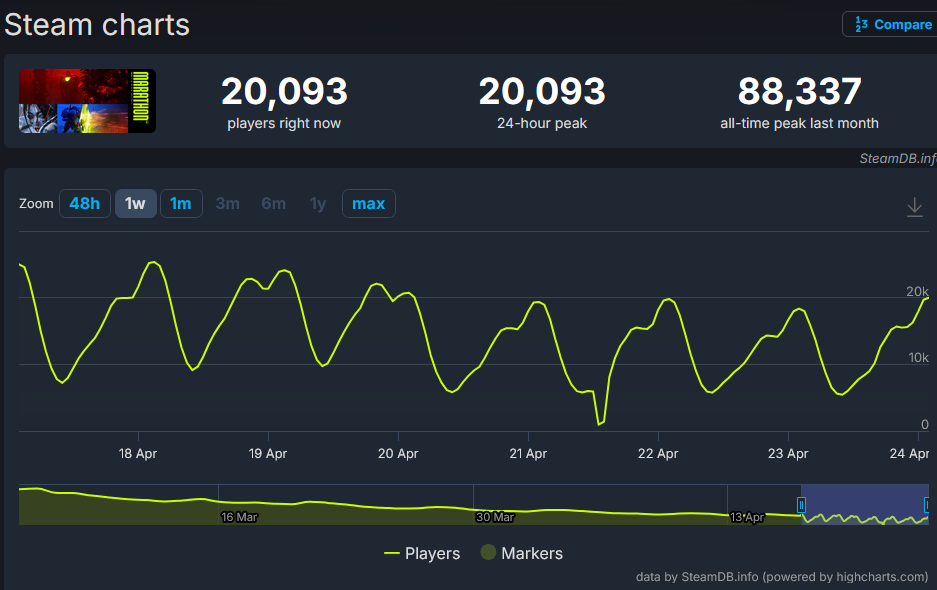Click the chart download menu icon
Screen dimensions: 937x590
pos(914,207)
